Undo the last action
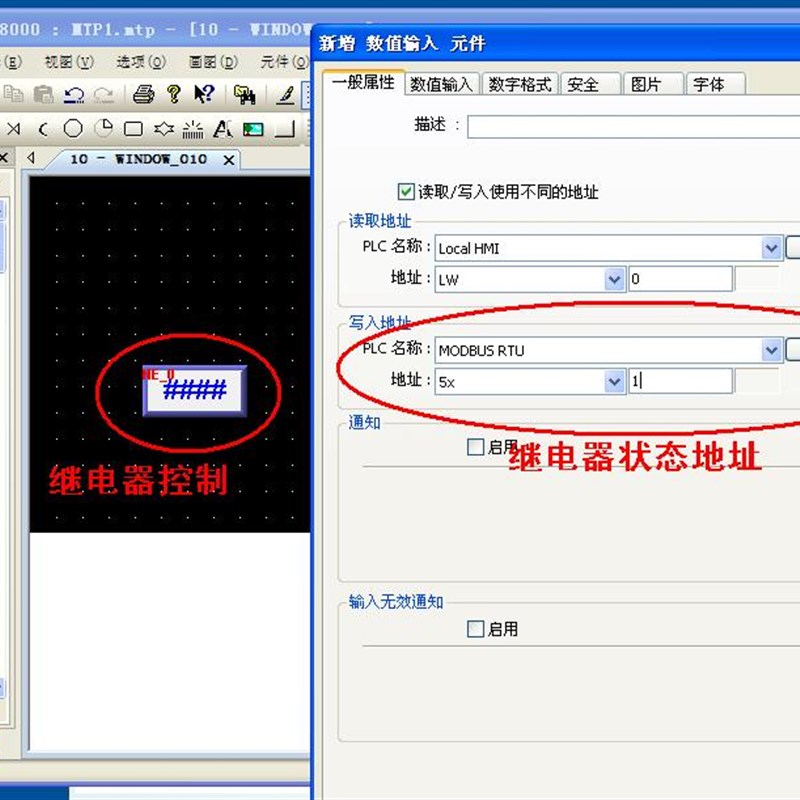The height and width of the screenshot is (800, 800). point(74,95)
